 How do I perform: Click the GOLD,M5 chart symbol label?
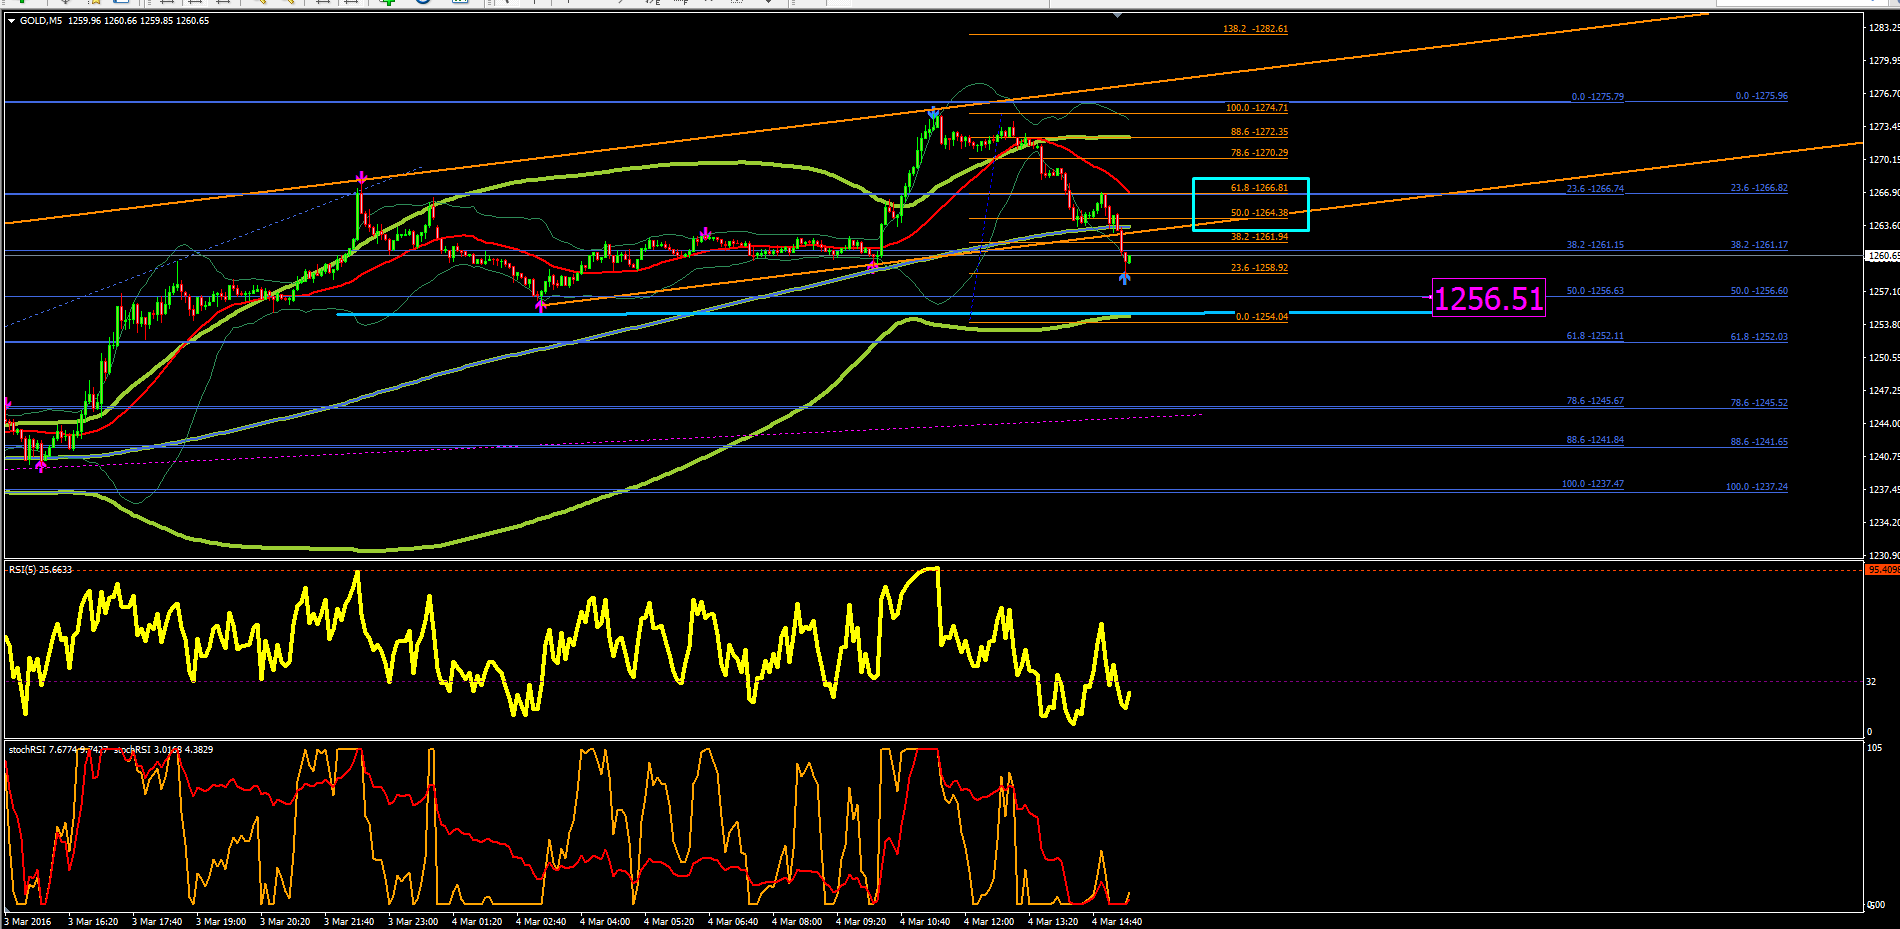coord(42,21)
